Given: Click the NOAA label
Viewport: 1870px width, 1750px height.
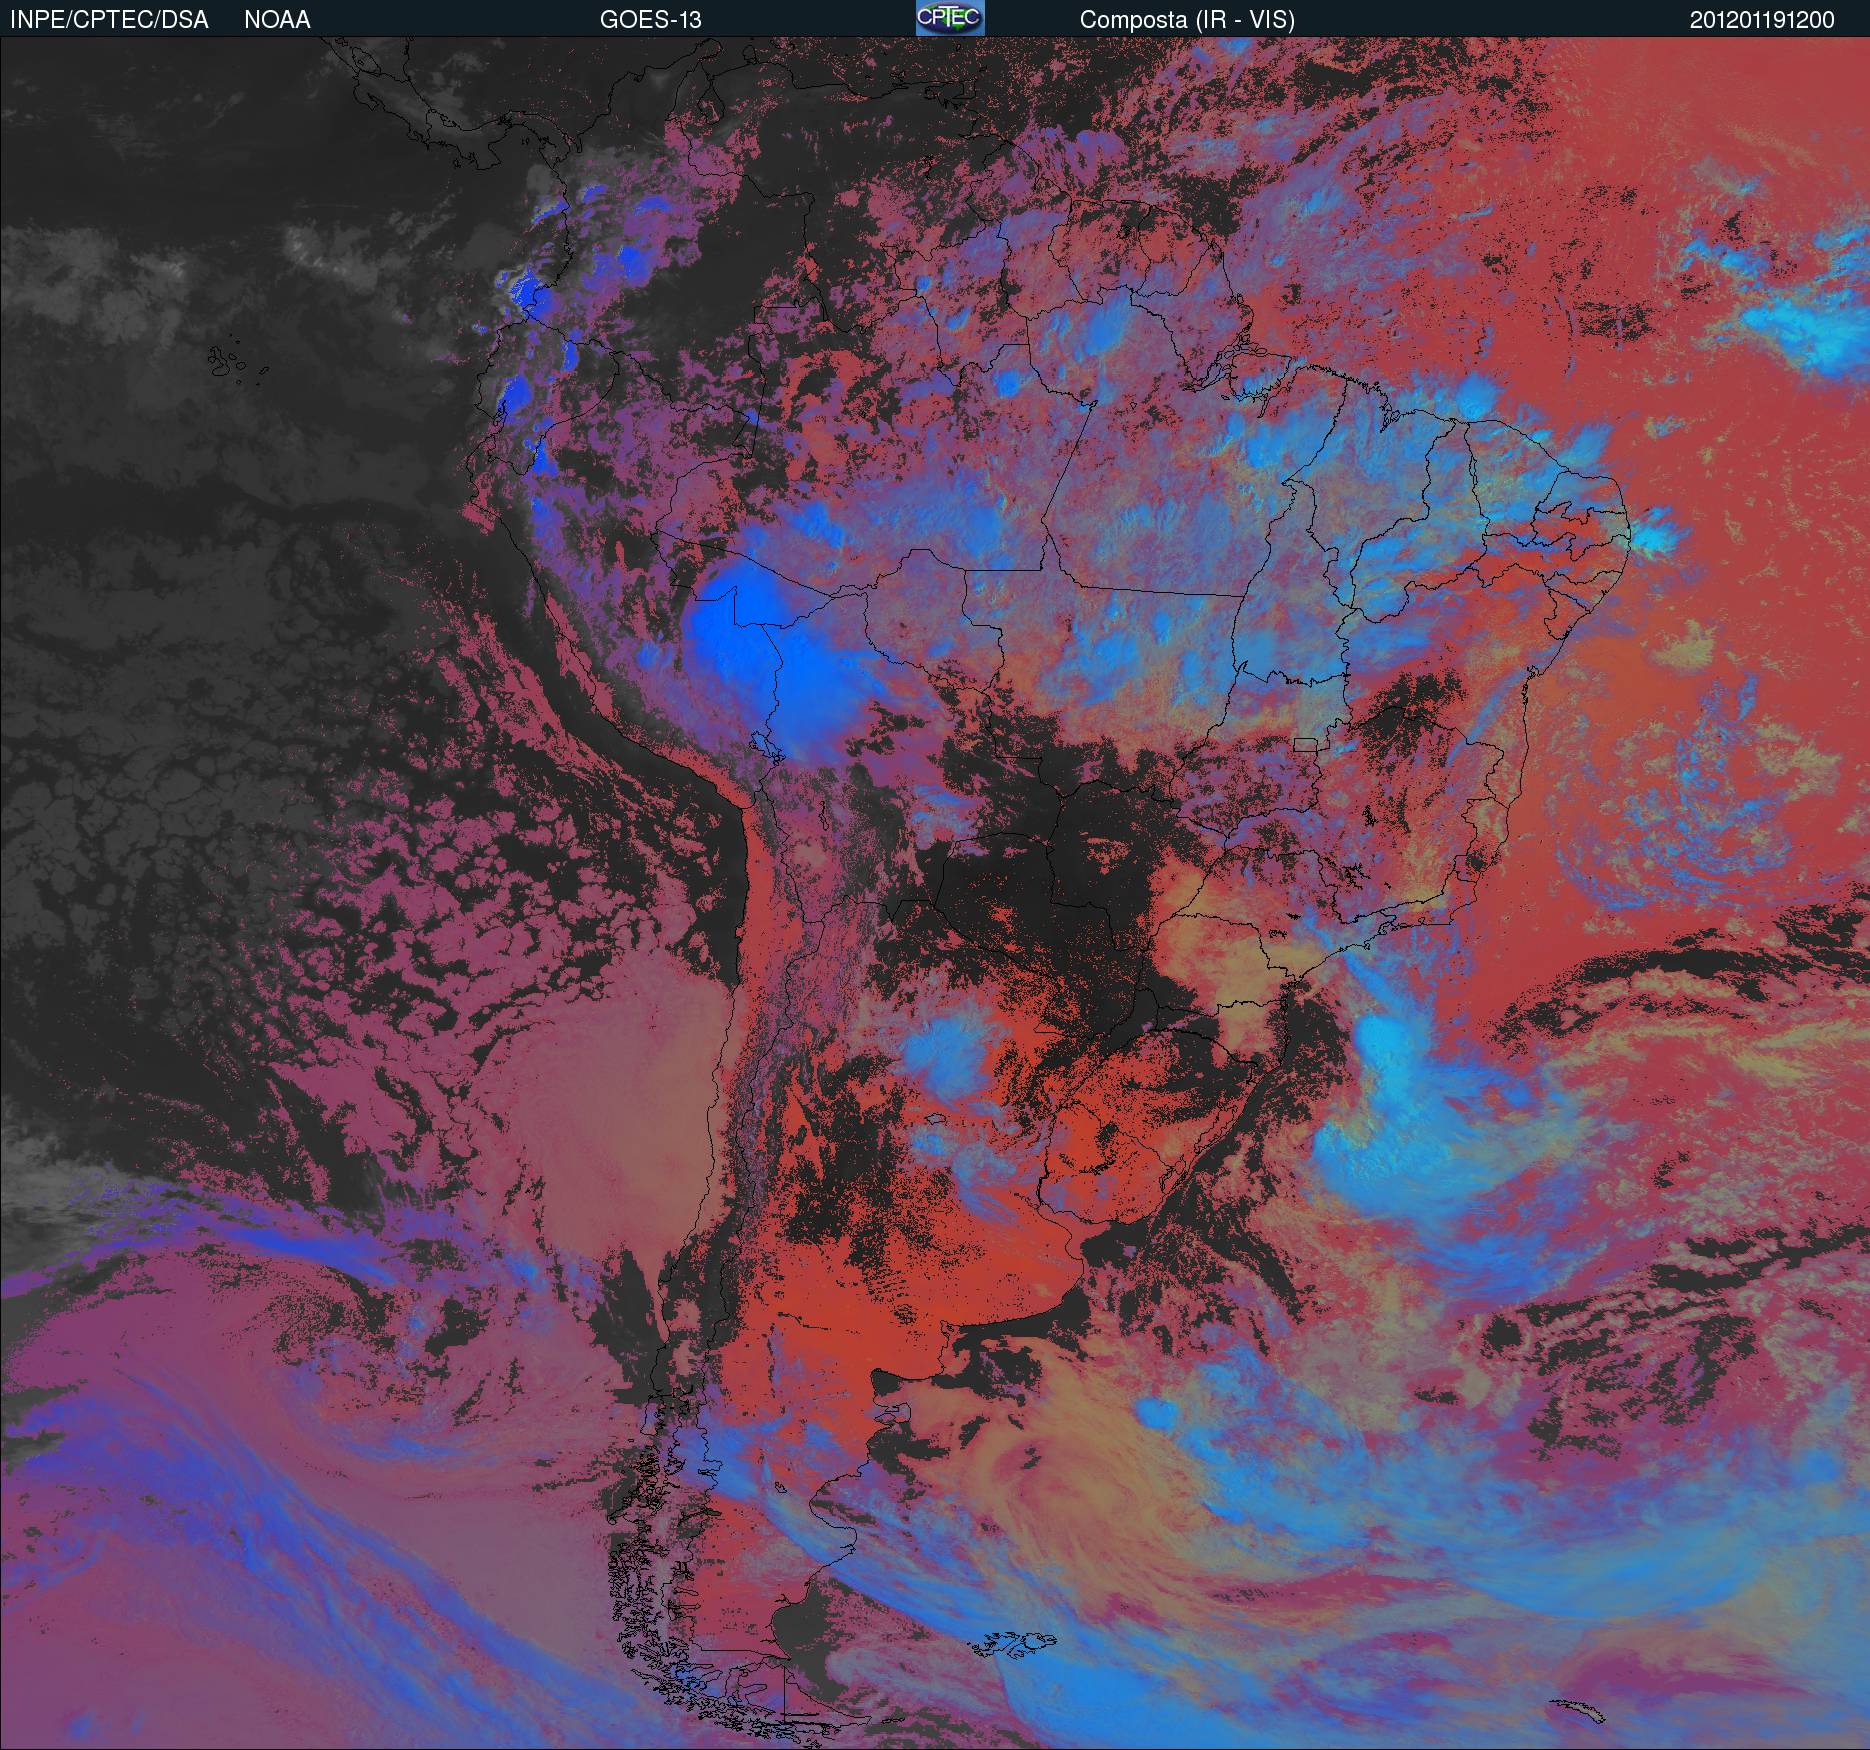Looking at the screenshot, I should [x=277, y=20].
